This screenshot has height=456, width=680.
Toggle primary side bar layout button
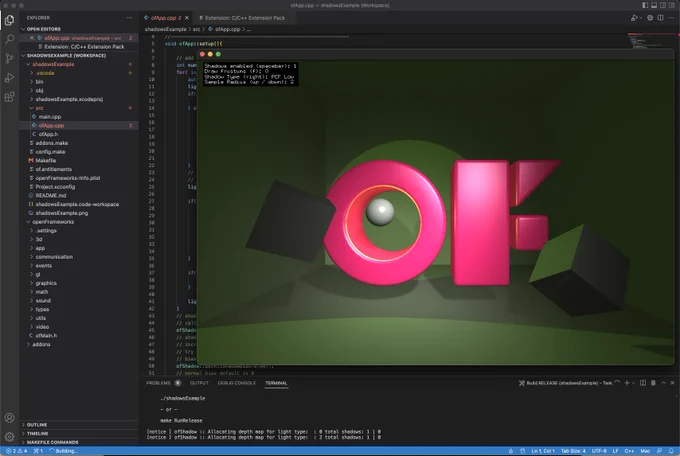[645, 5]
